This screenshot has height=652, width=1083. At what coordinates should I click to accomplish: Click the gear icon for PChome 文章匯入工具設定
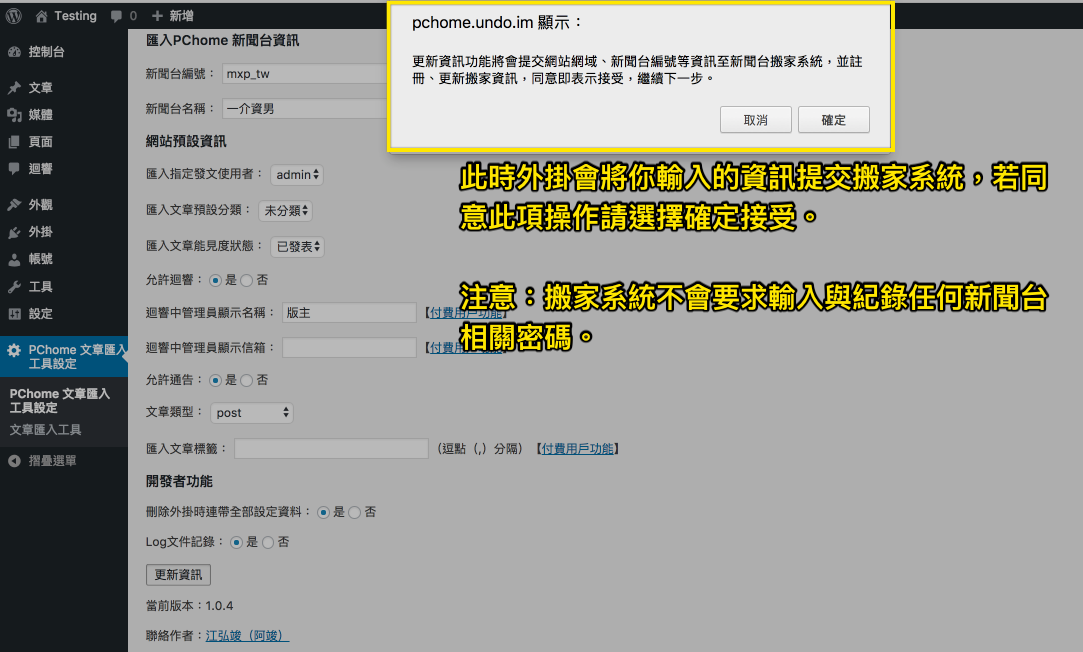click(14, 350)
